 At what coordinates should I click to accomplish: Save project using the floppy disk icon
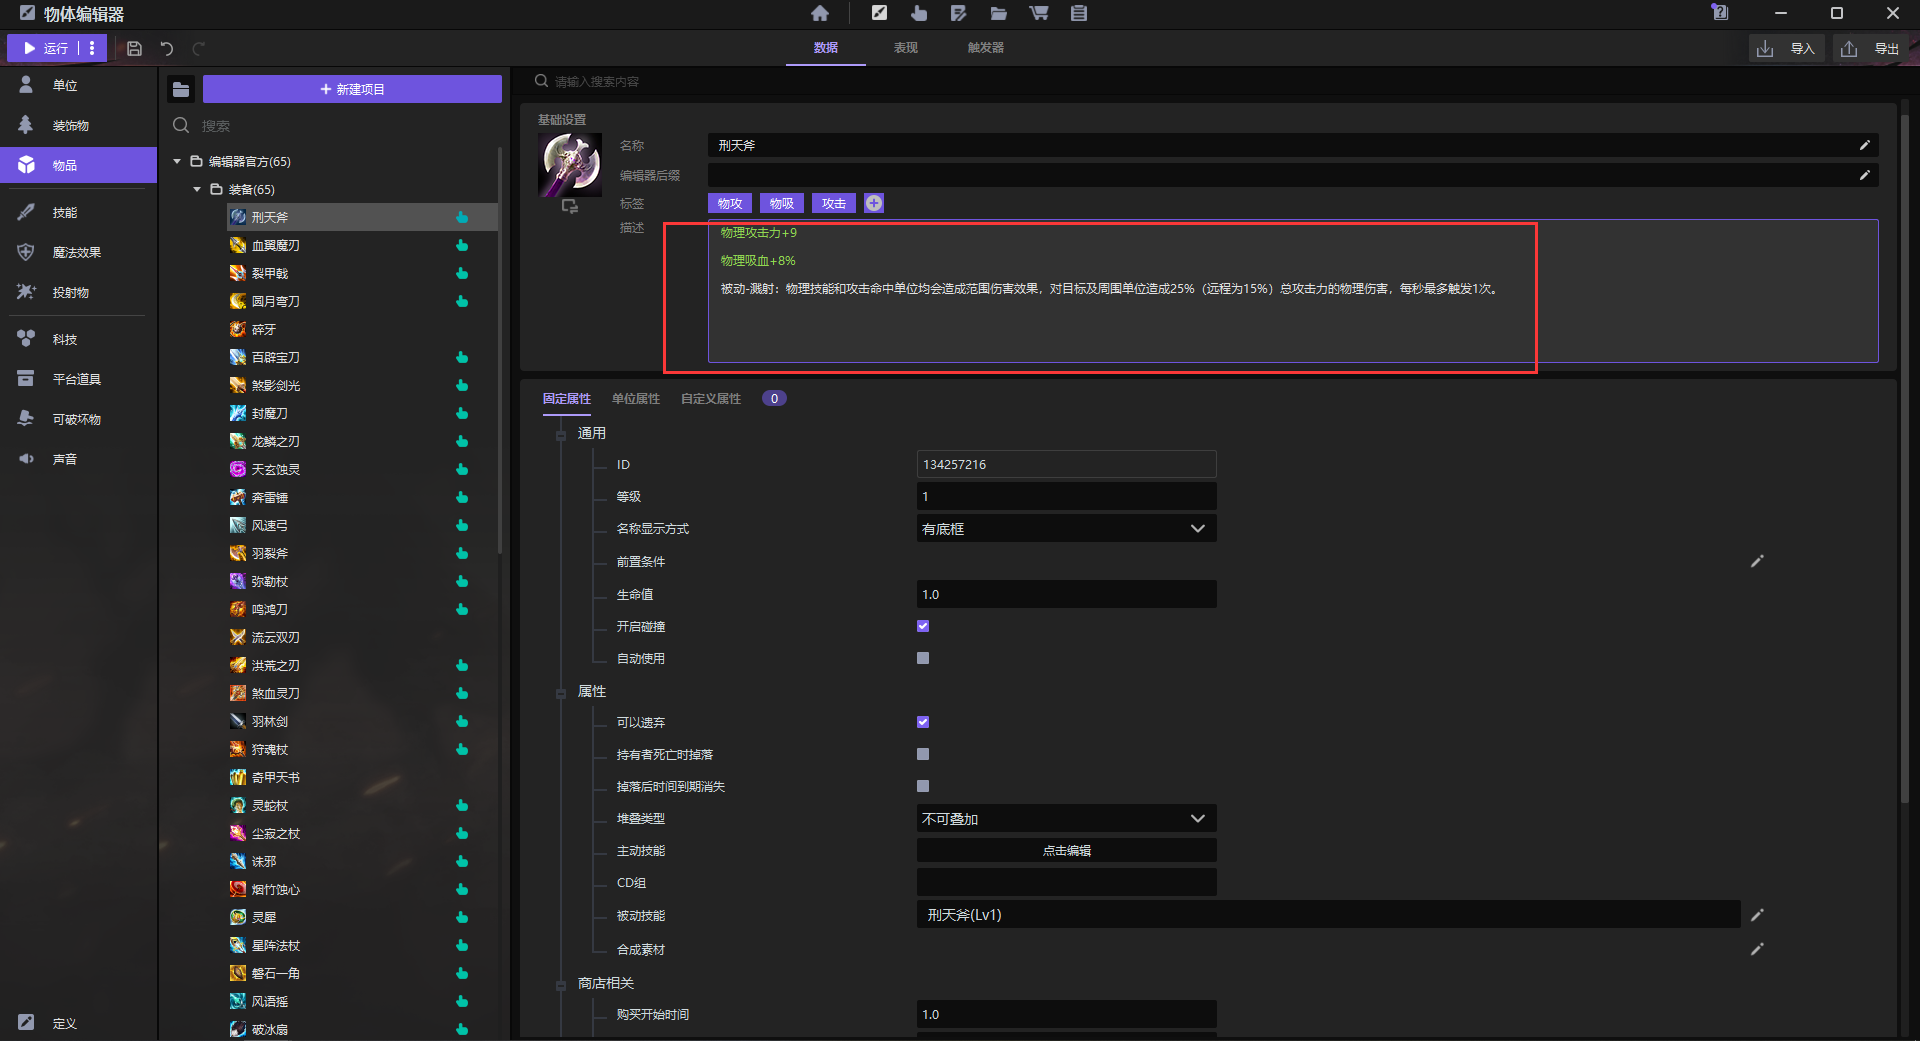click(134, 48)
